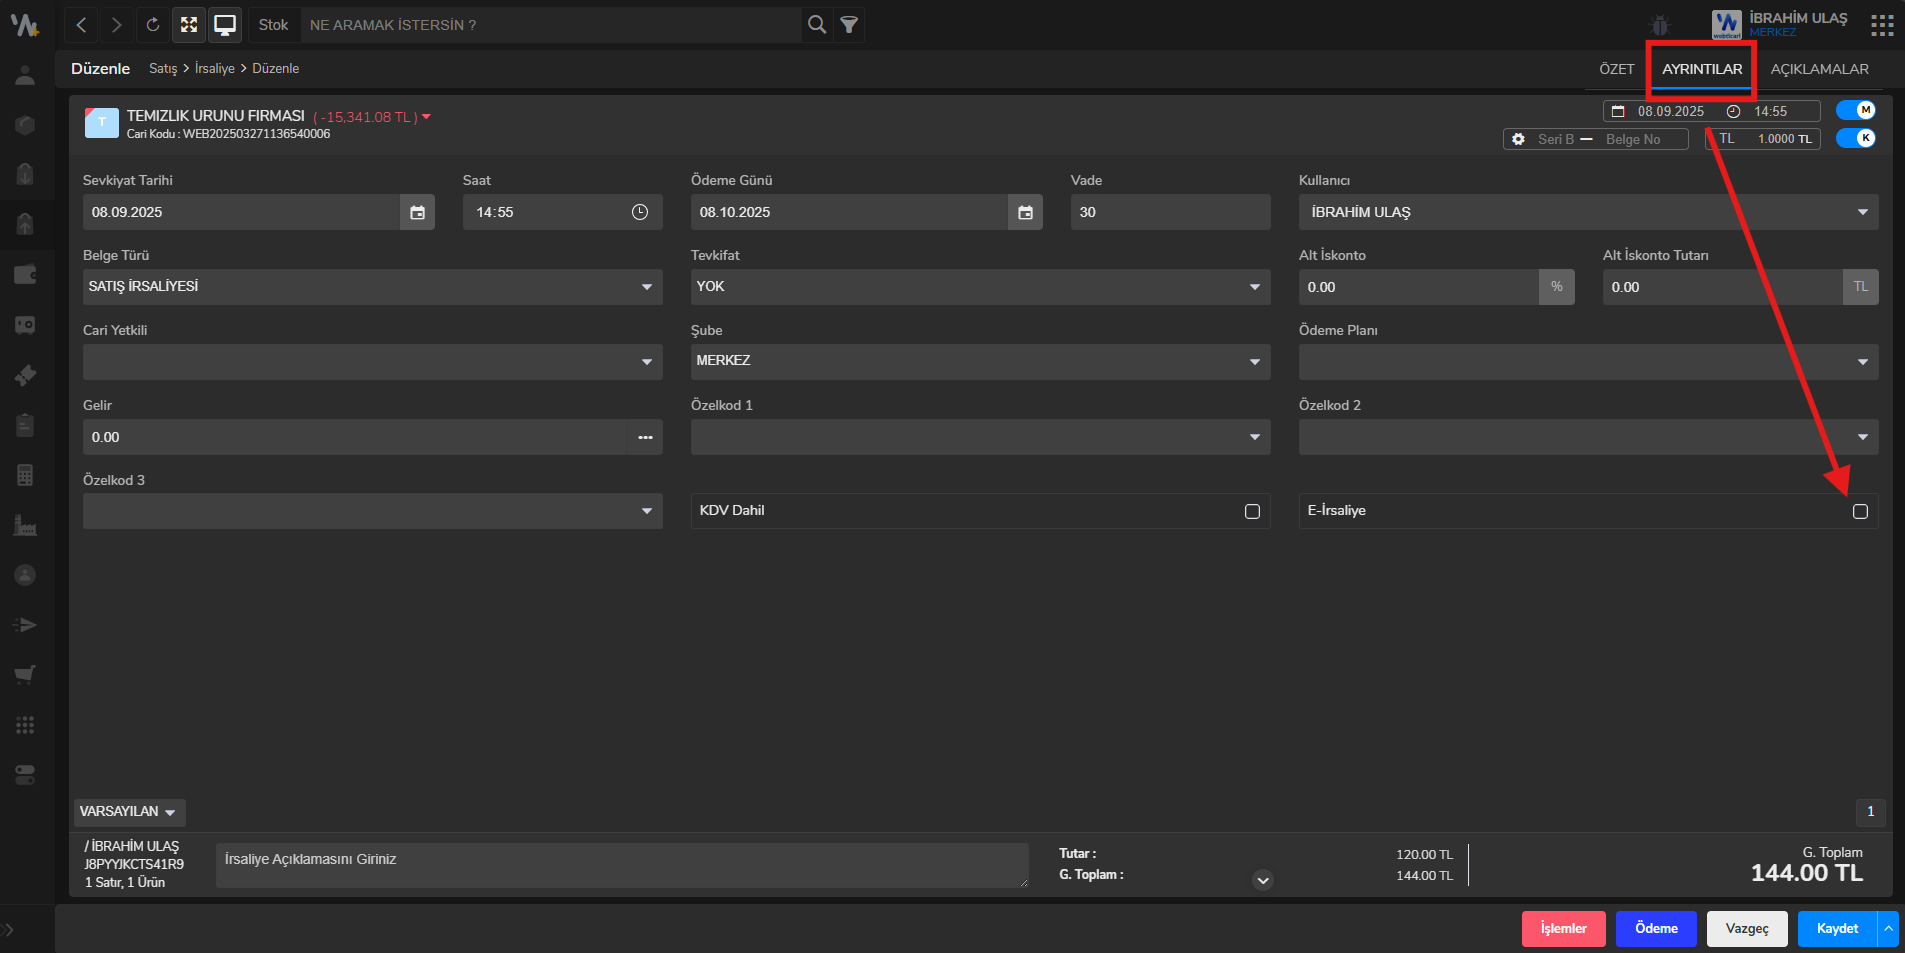Open calendar picker for Ödeme Günü
Screen dimensions: 1905x953
pyautogui.click(x=1025, y=212)
